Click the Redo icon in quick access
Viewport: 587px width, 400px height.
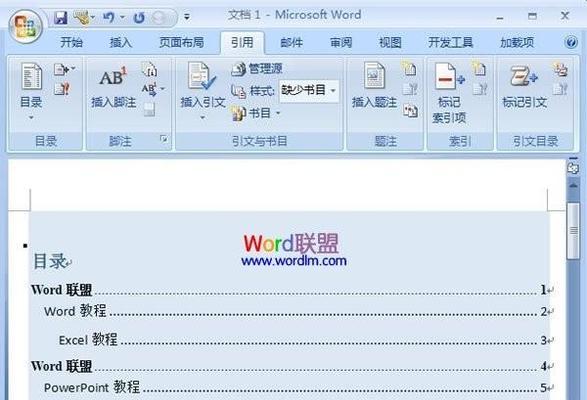[139, 18]
